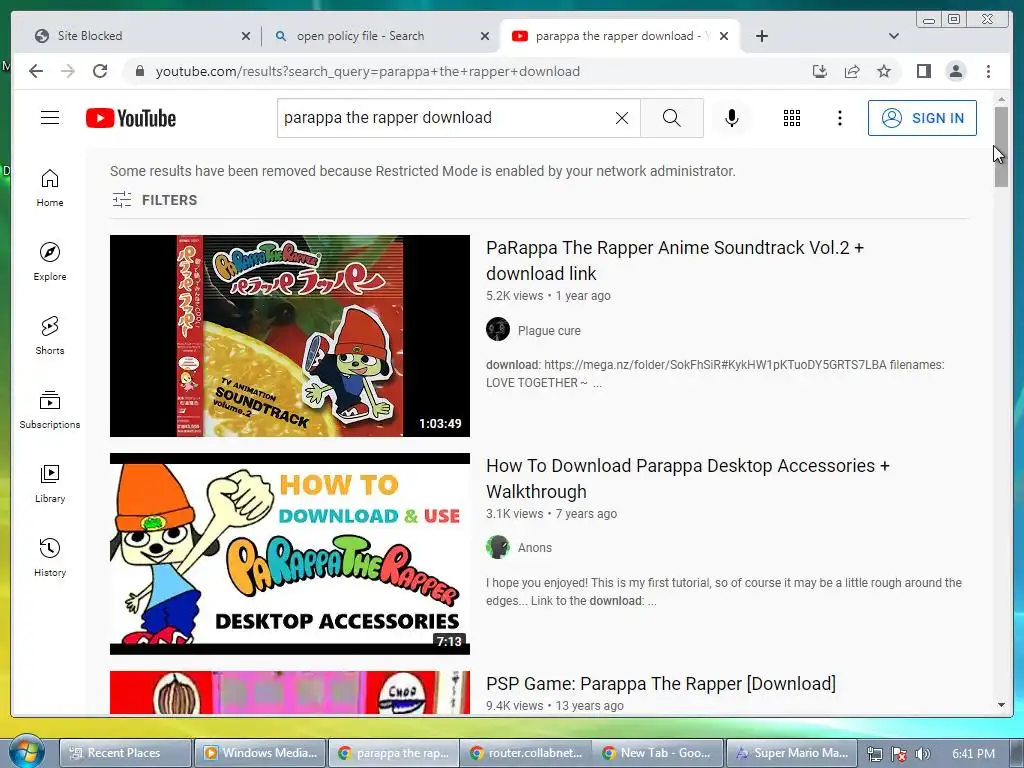
Task: Open the volume speaker tray icon
Action: coord(923,754)
